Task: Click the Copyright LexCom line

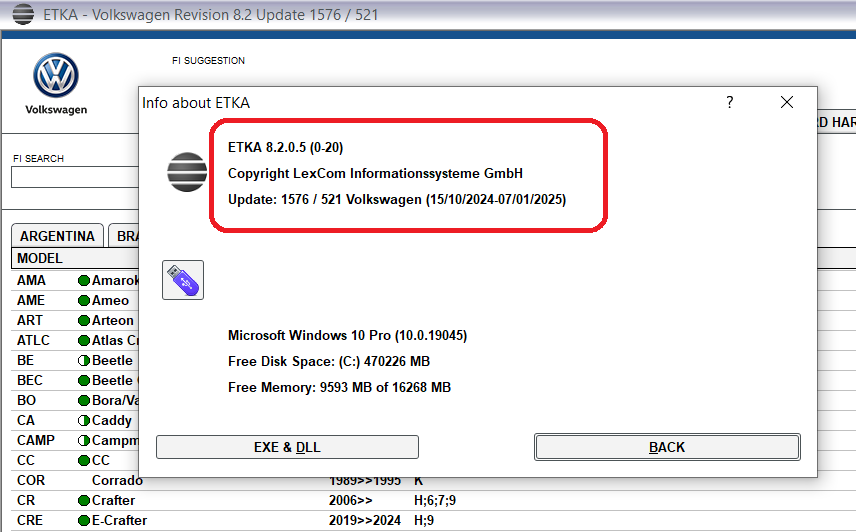Action: pyautogui.click(x=376, y=174)
